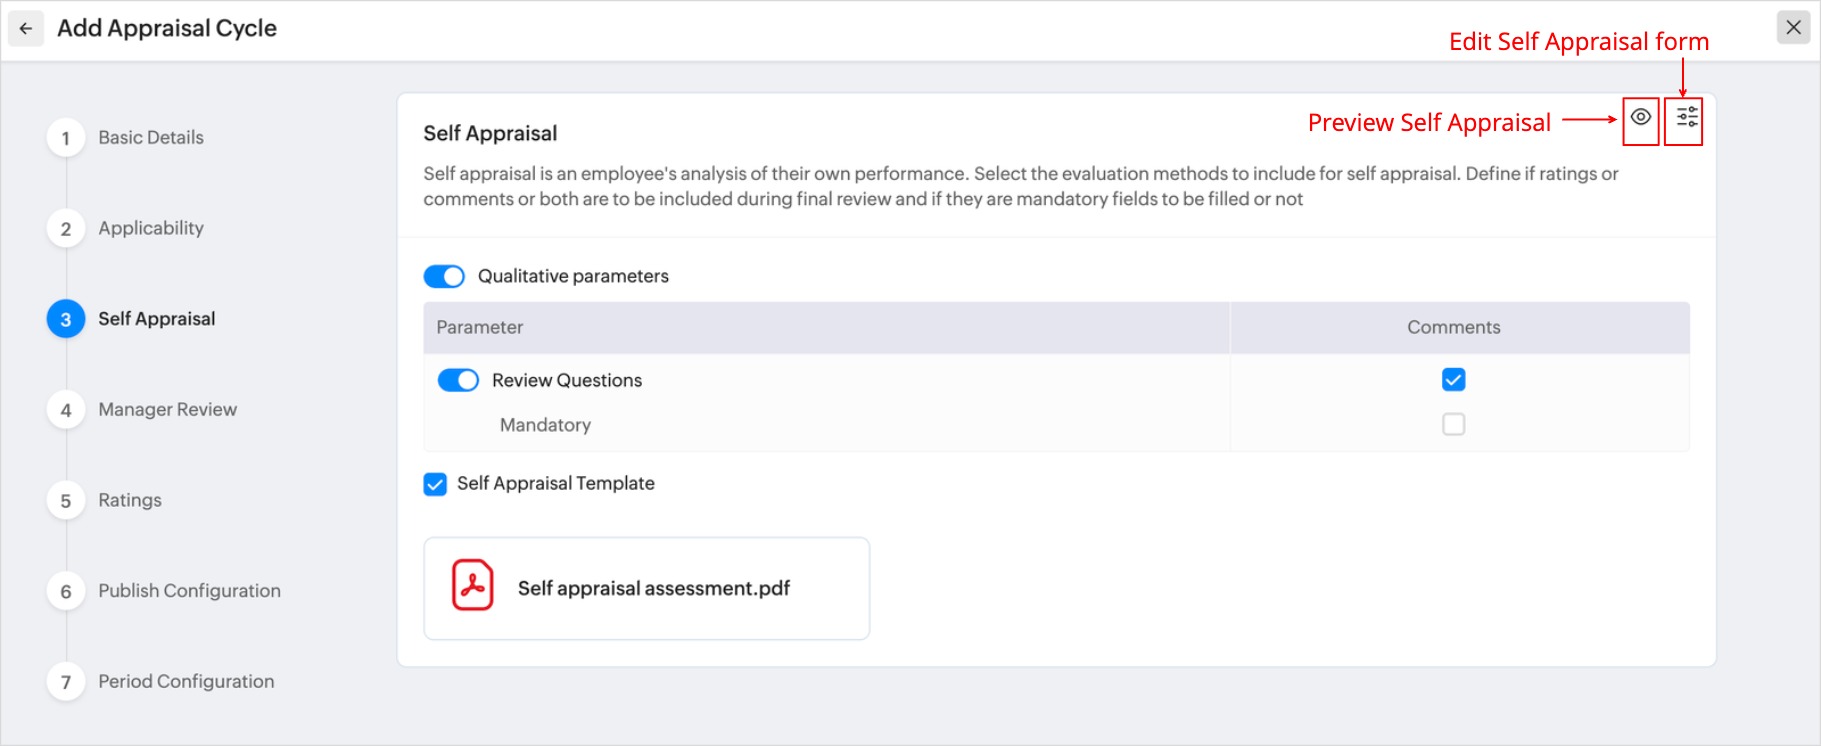This screenshot has height=746, width=1821.
Task: Check the Mandatory comments checkbox
Action: click(1453, 425)
